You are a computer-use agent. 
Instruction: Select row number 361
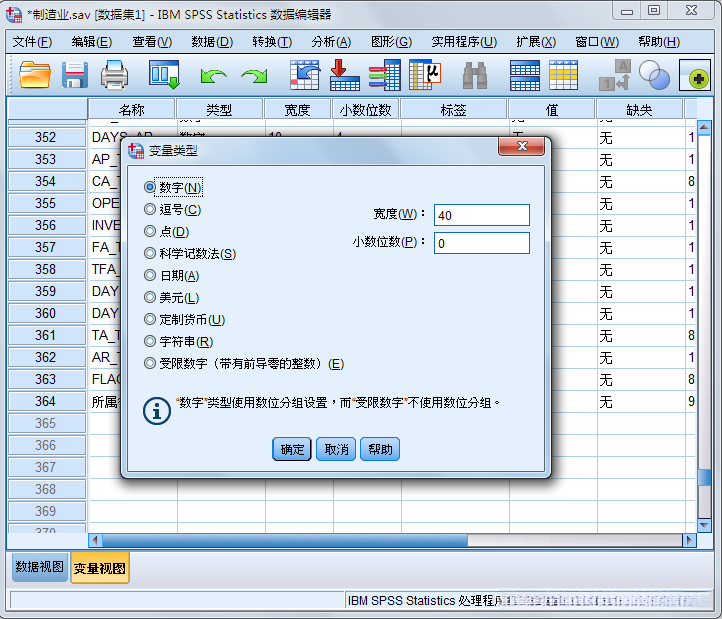47,335
